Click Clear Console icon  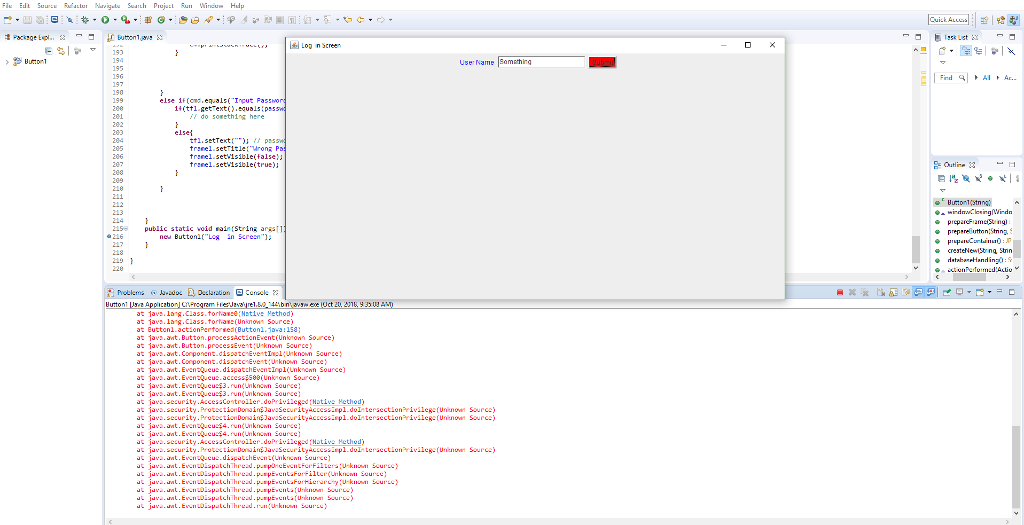(x=881, y=293)
